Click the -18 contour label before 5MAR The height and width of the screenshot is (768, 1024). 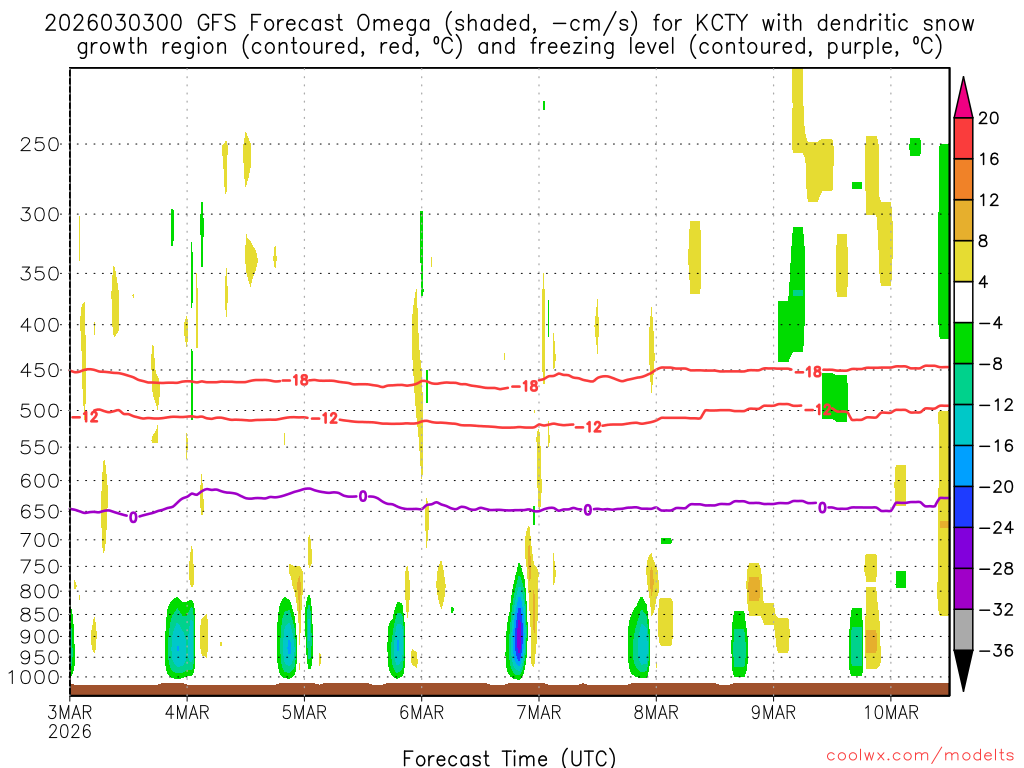point(296,380)
